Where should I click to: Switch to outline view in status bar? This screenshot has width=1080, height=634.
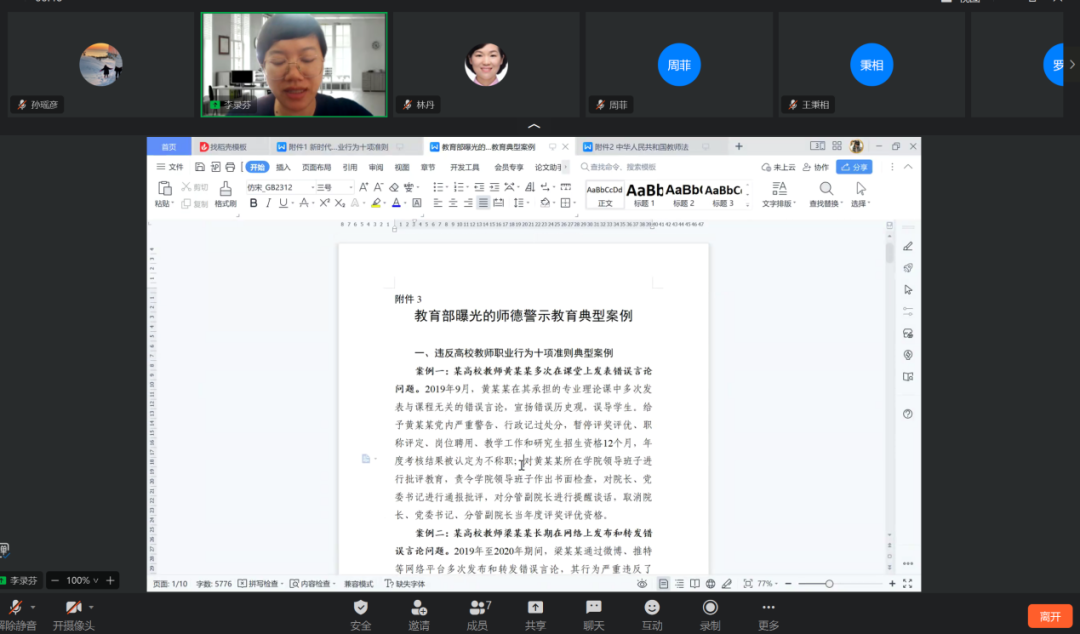tap(679, 584)
